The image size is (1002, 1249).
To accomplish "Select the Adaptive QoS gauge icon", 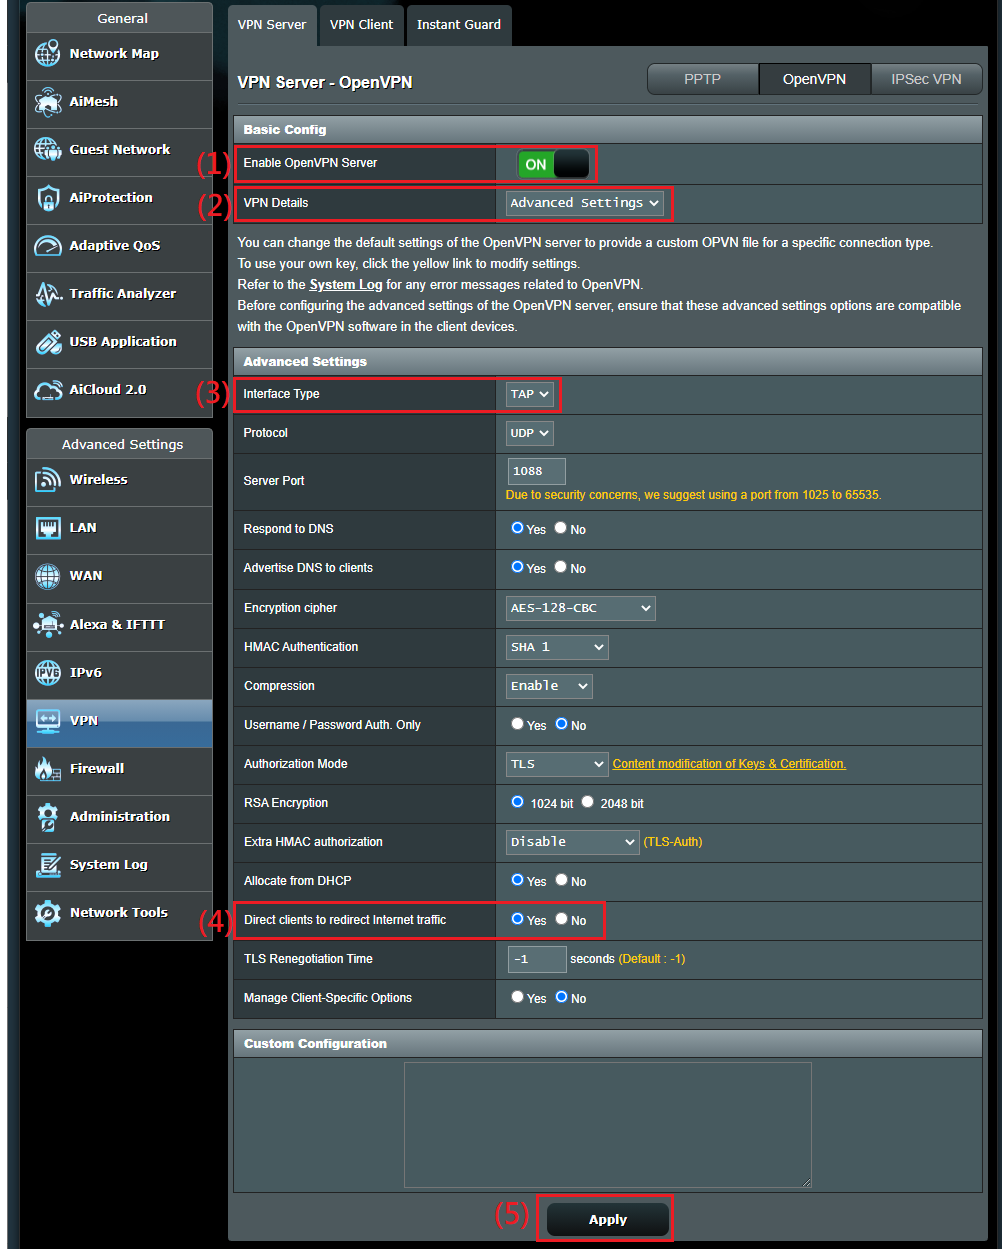I will (x=47, y=246).
